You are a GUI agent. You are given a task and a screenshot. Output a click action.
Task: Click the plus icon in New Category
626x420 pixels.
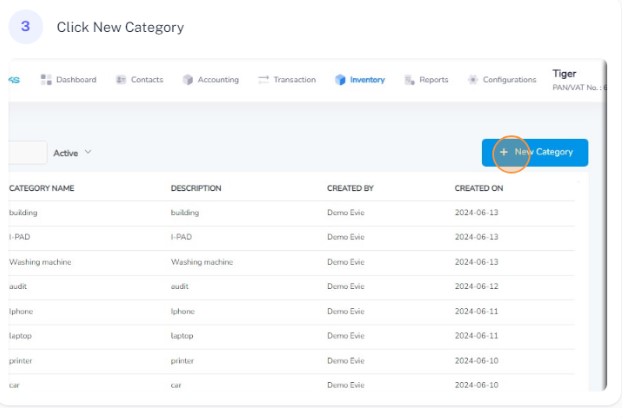tap(504, 152)
